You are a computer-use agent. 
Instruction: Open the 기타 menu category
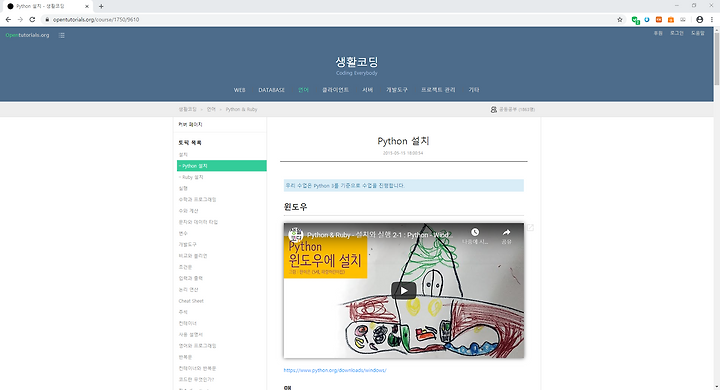pyautogui.click(x=474, y=90)
